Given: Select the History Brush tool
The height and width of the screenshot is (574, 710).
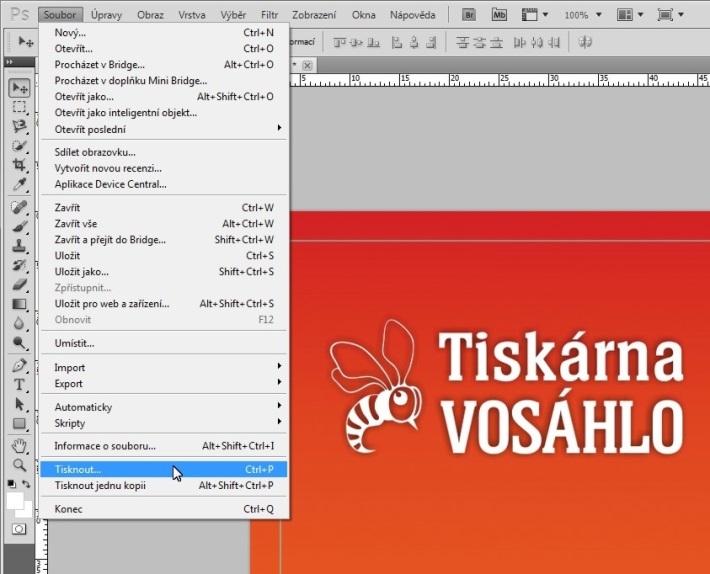Looking at the screenshot, I should 19,265.
